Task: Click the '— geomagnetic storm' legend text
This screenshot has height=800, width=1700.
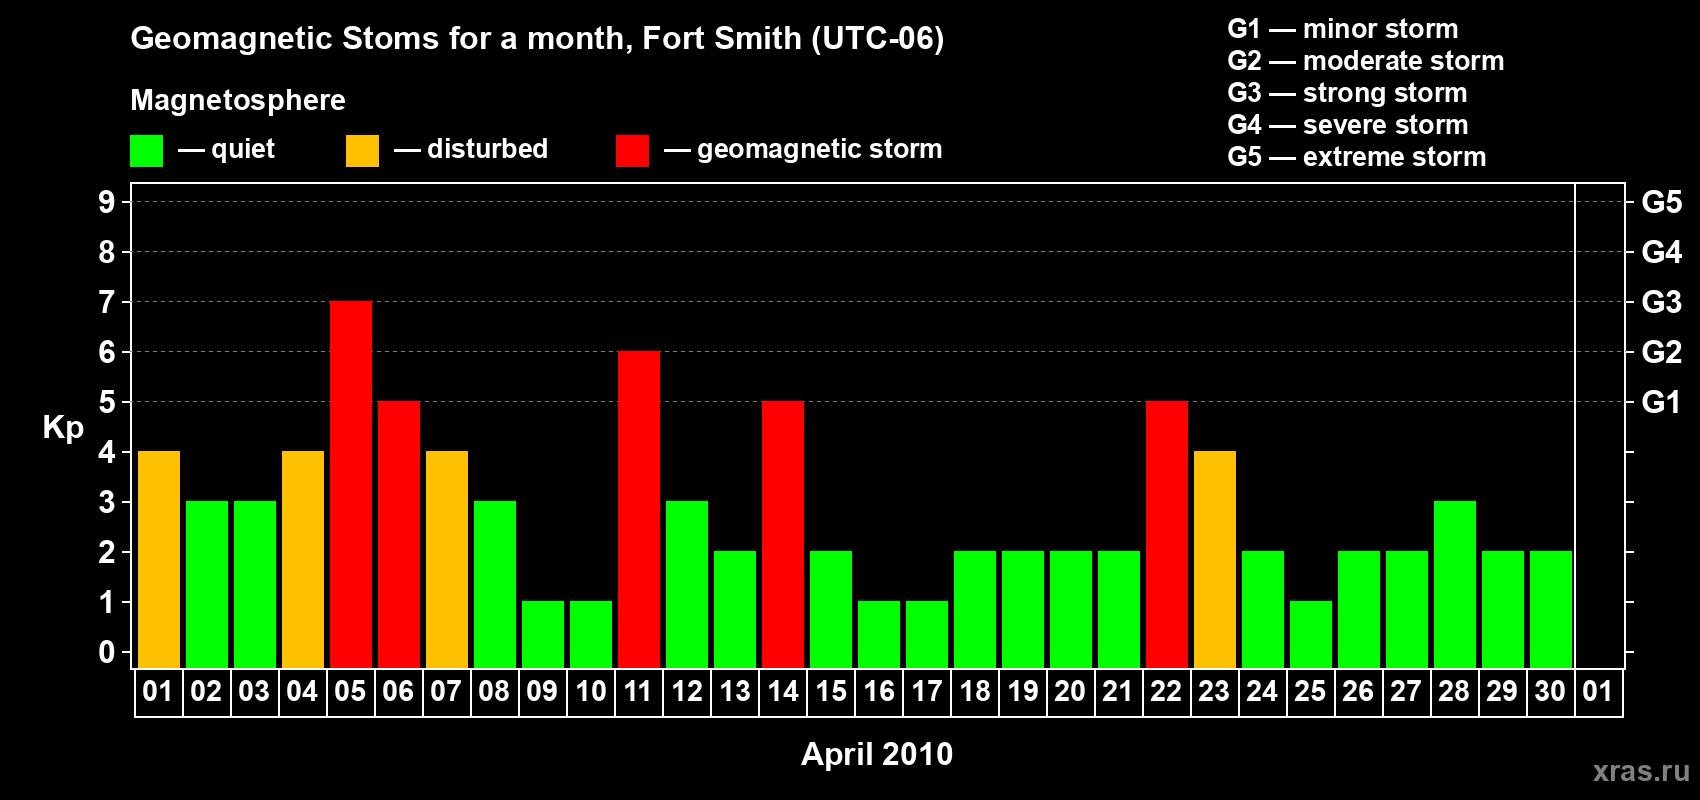Action: (x=803, y=150)
